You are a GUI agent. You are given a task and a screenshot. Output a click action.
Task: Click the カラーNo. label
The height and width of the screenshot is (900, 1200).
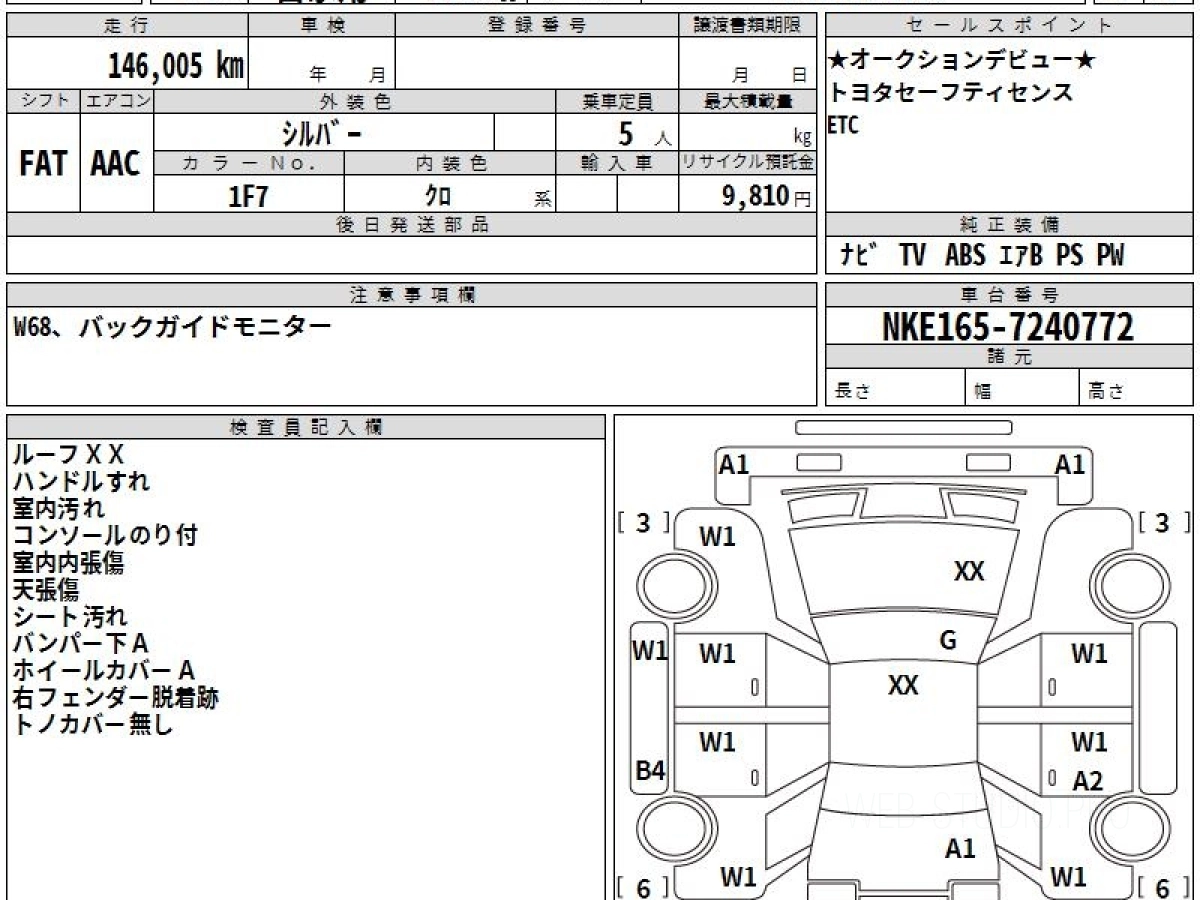pyautogui.click(x=249, y=163)
